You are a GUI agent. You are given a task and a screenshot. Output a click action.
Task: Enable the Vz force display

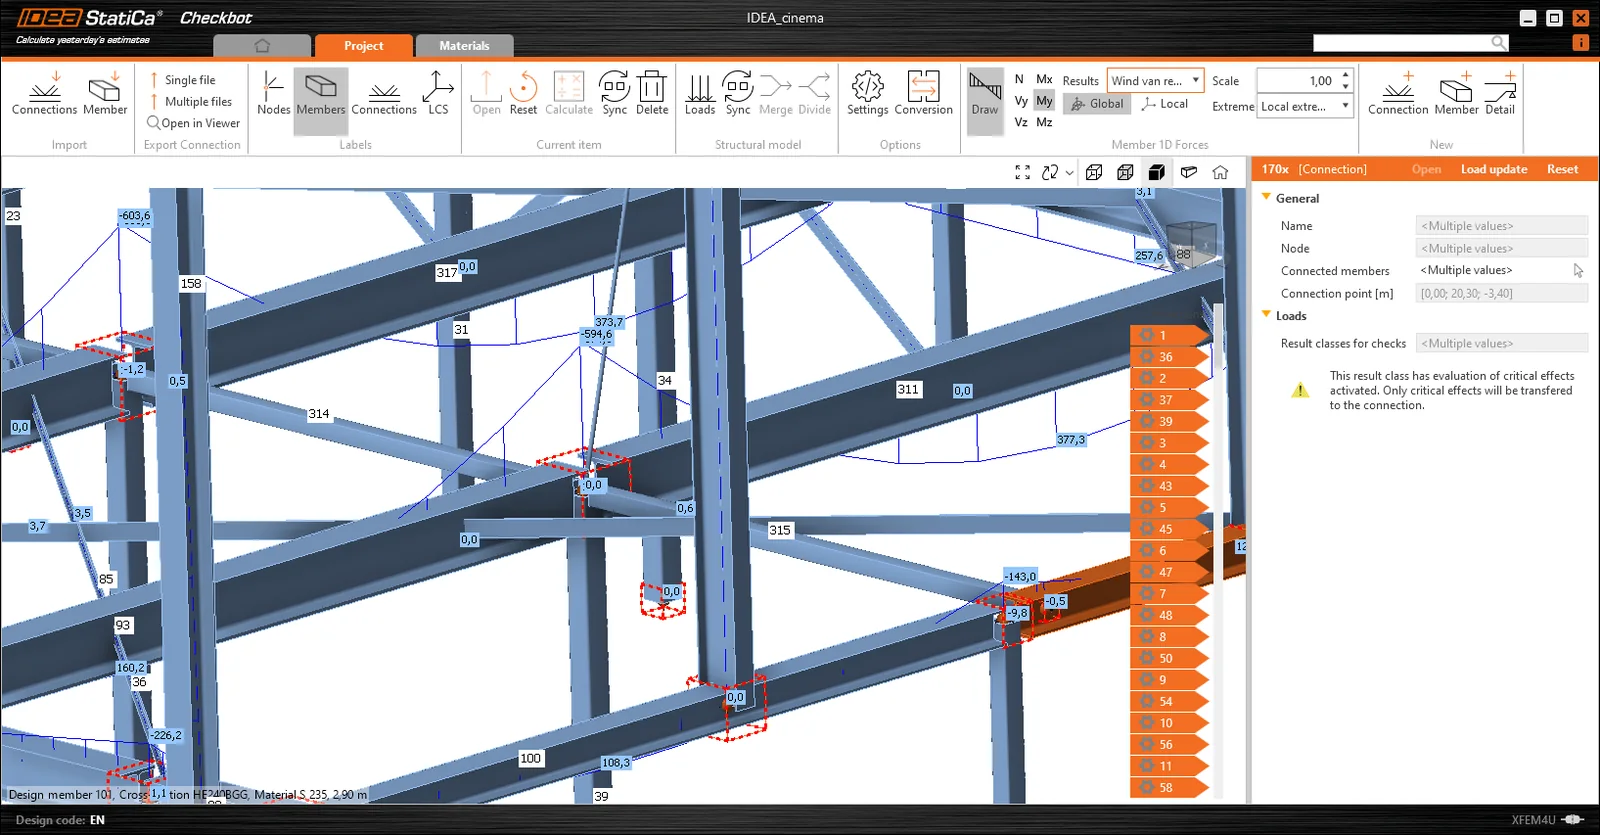tap(1021, 122)
